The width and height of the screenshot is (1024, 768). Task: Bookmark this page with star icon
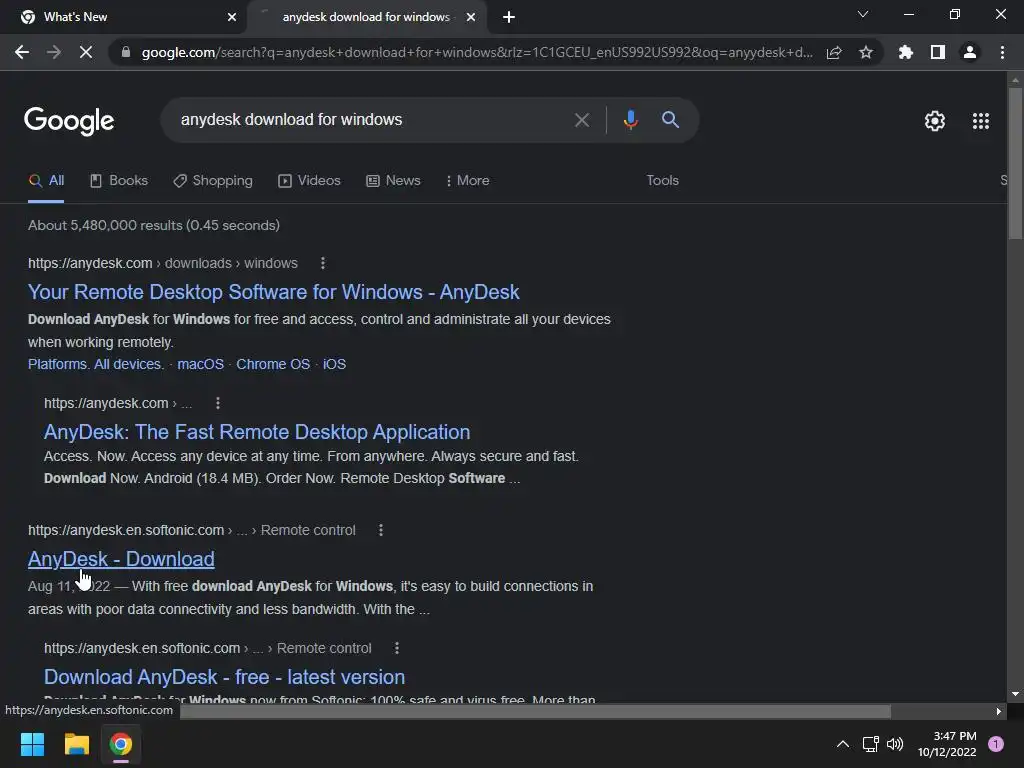click(x=866, y=52)
